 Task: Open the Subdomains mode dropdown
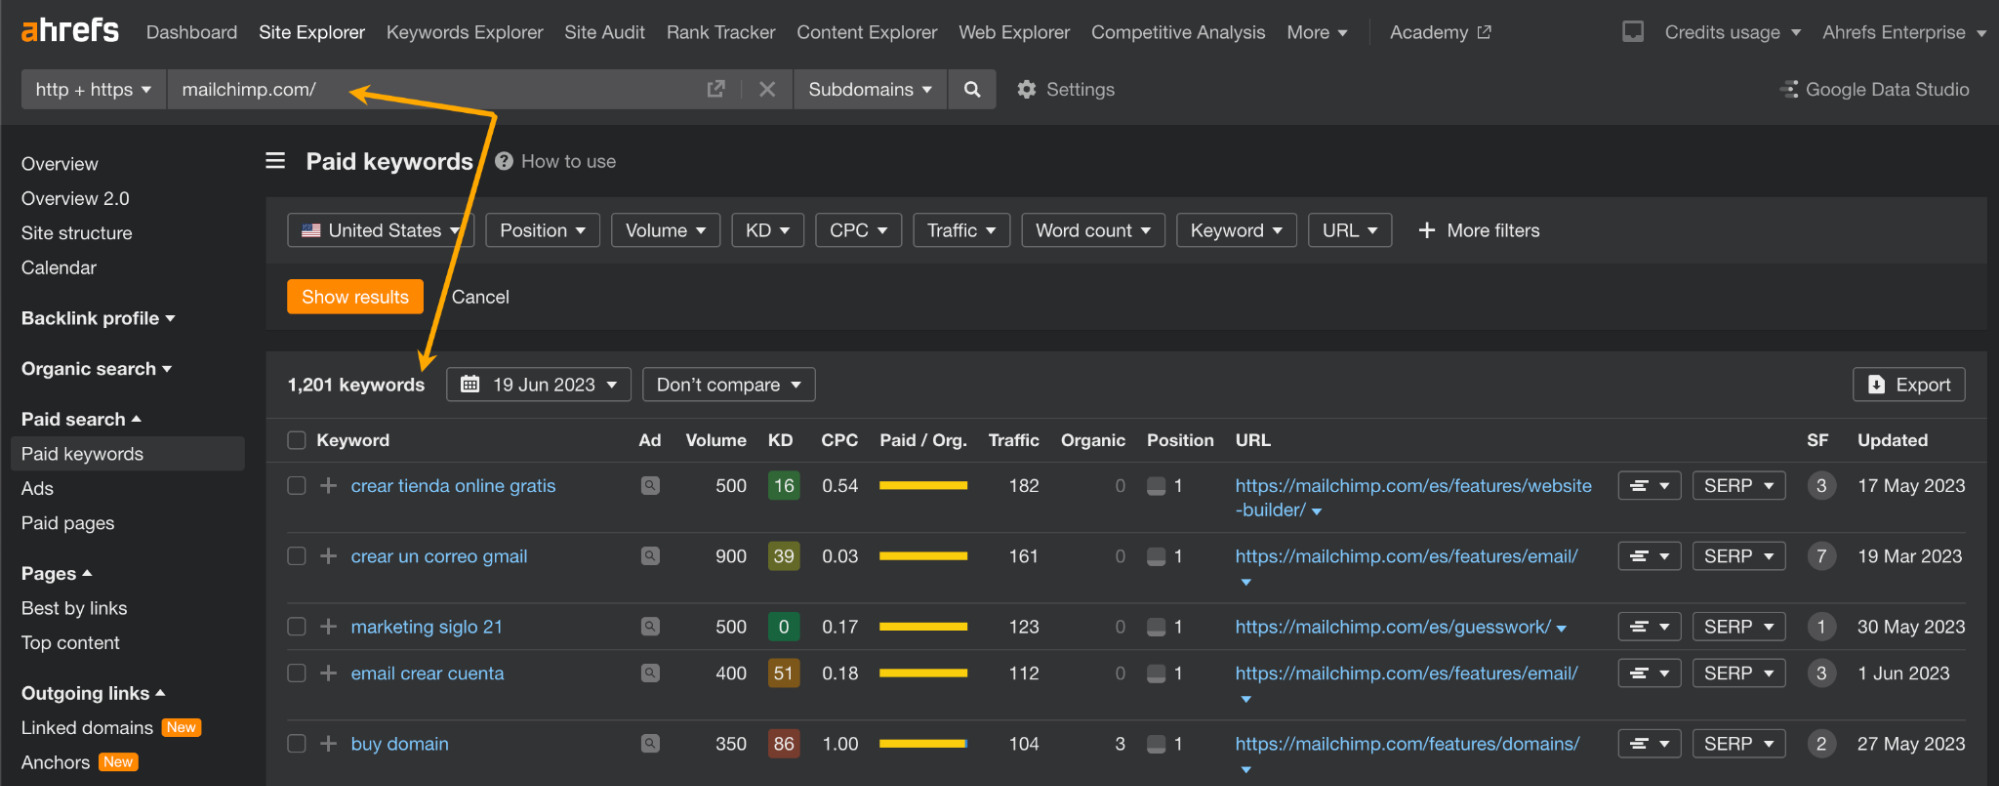pyautogui.click(x=869, y=90)
